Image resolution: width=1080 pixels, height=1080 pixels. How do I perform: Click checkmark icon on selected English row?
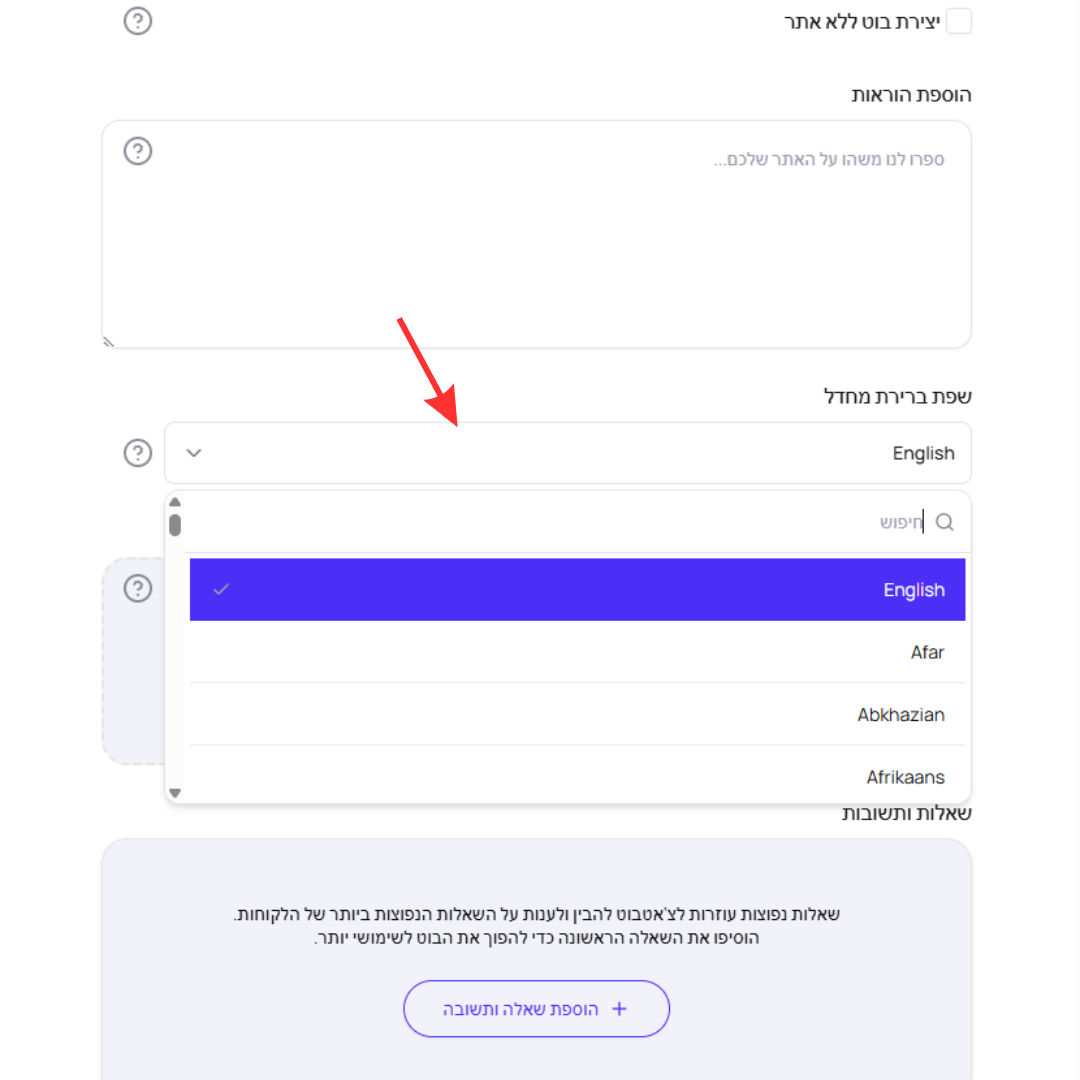[221, 590]
